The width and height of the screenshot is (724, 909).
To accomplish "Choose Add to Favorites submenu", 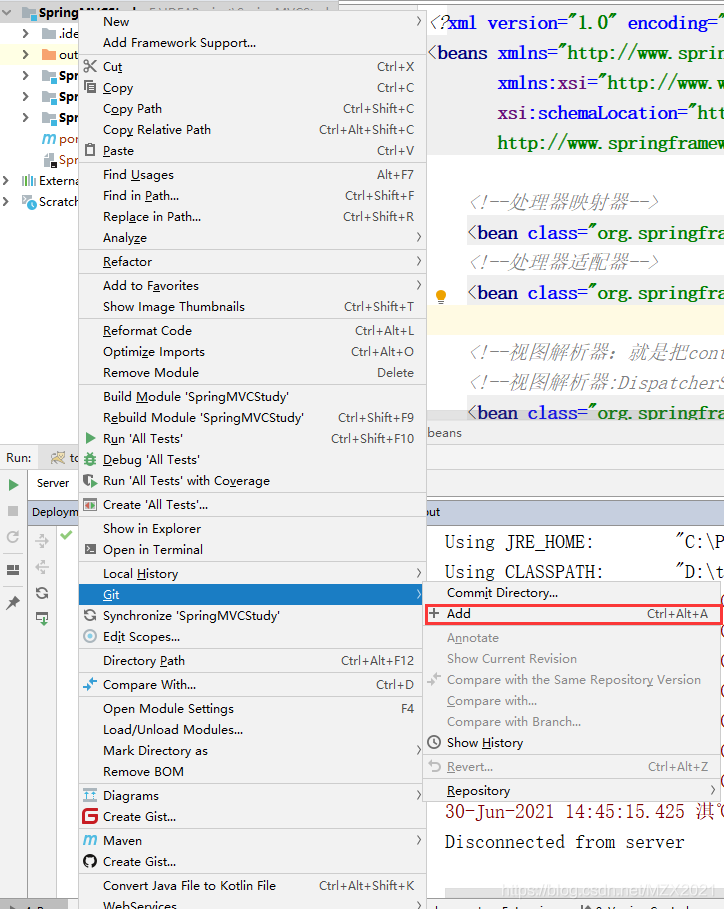I will point(252,285).
